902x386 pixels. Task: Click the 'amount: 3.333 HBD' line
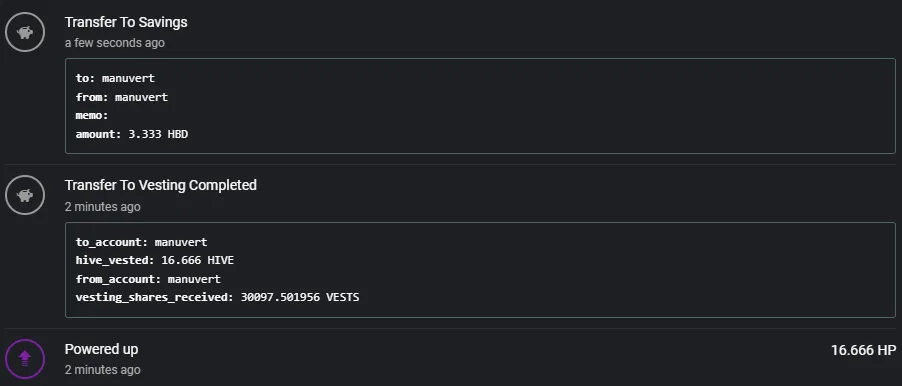click(132, 135)
